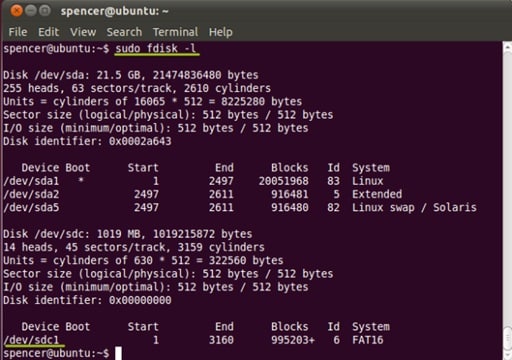Viewport: 512px width, 360px height.
Task: Close the terminal window with the orange button
Action: [16, 11]
